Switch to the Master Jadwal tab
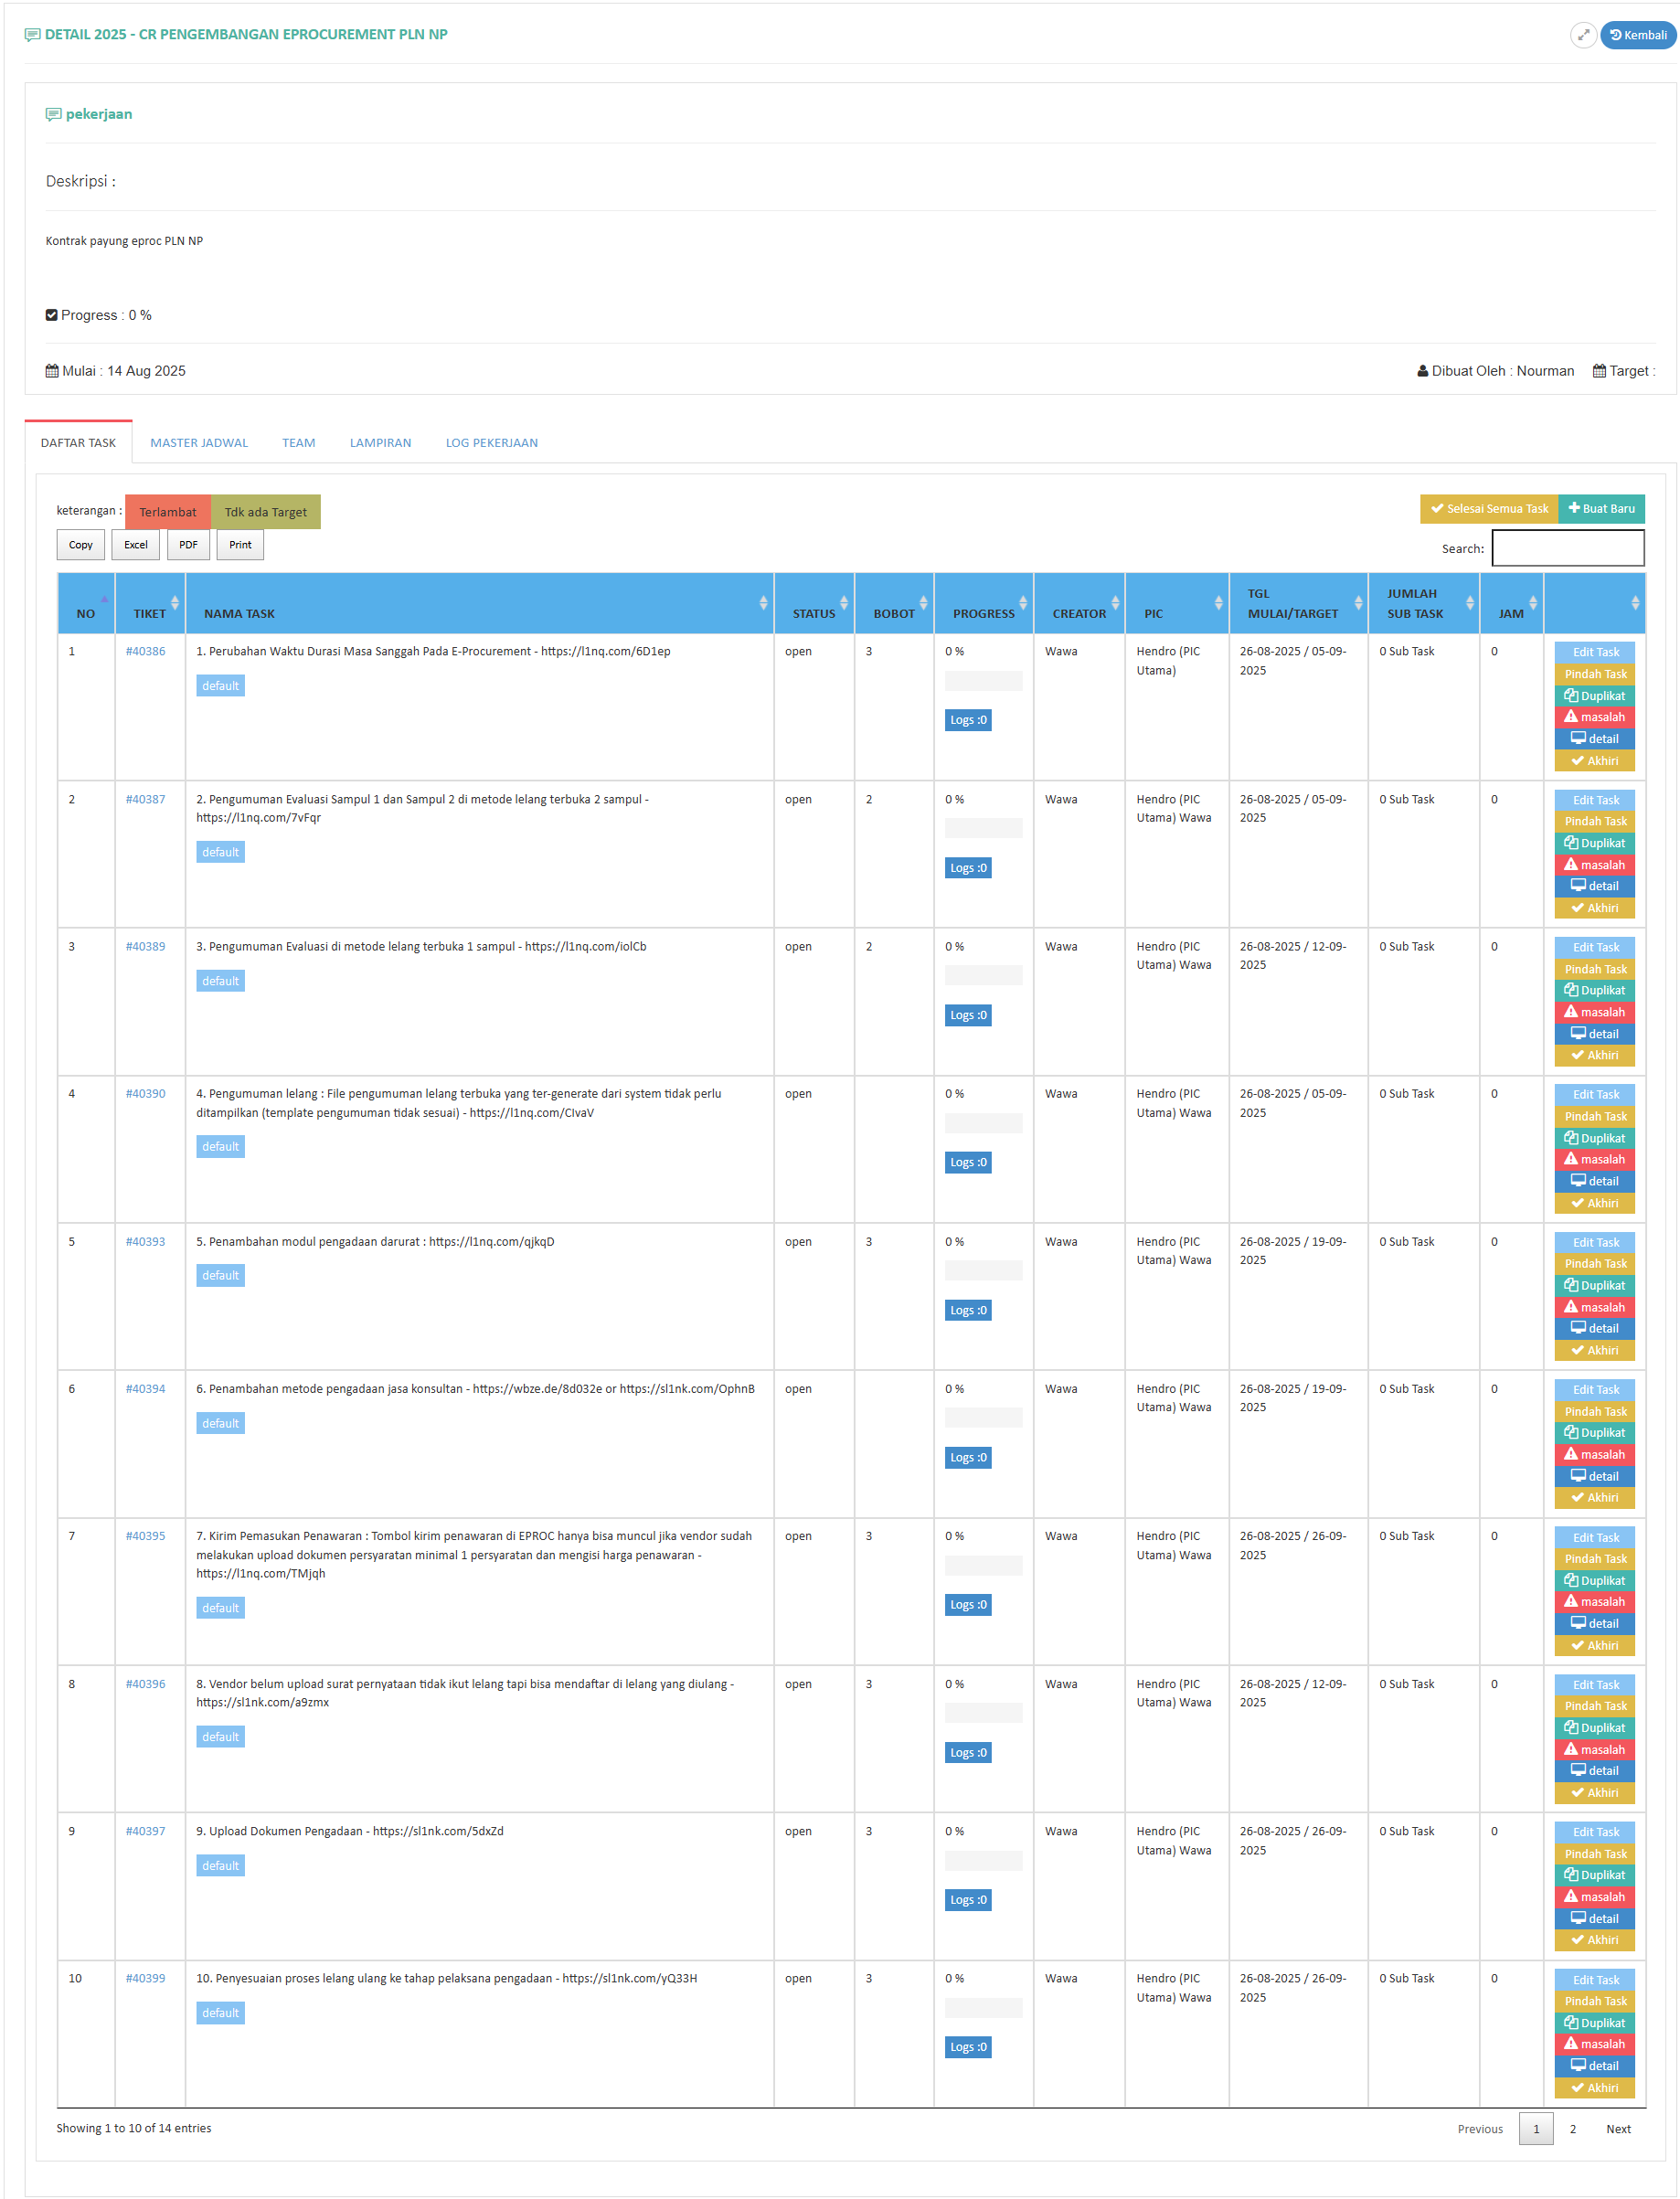This screenshot has height=2199, width=1680. [199, 443]
